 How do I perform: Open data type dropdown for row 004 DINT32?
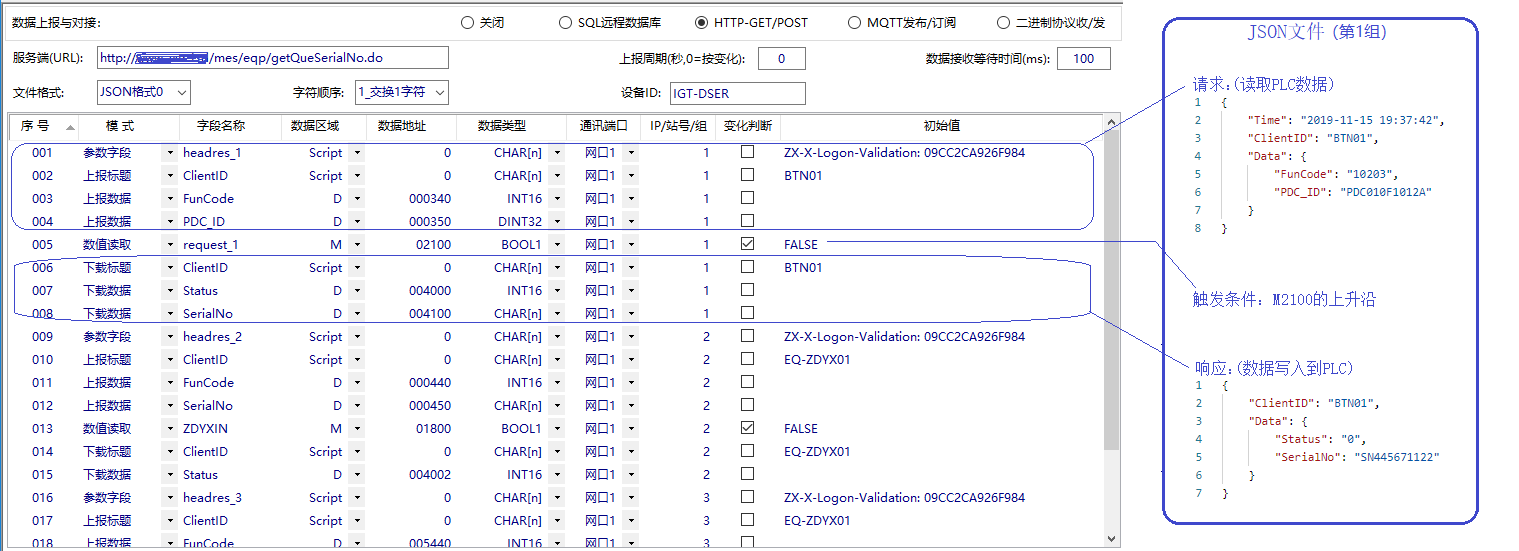pos(557,221)
